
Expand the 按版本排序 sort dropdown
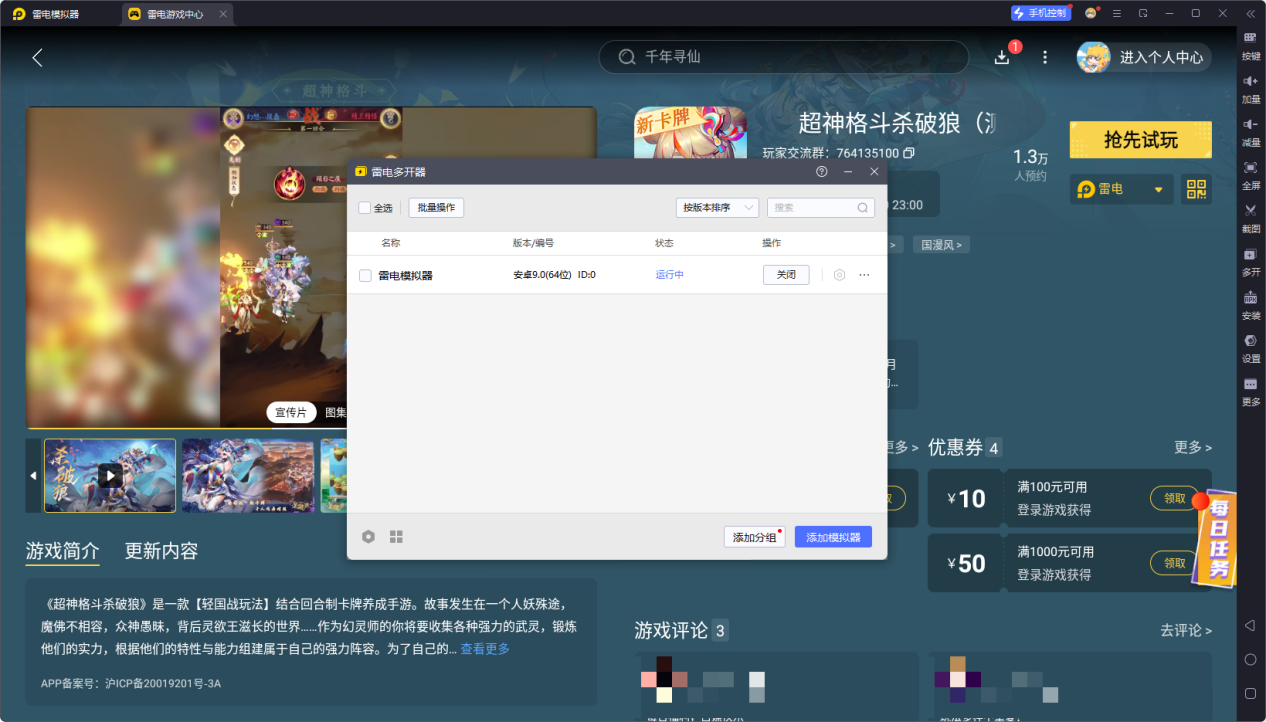(717, 208)
